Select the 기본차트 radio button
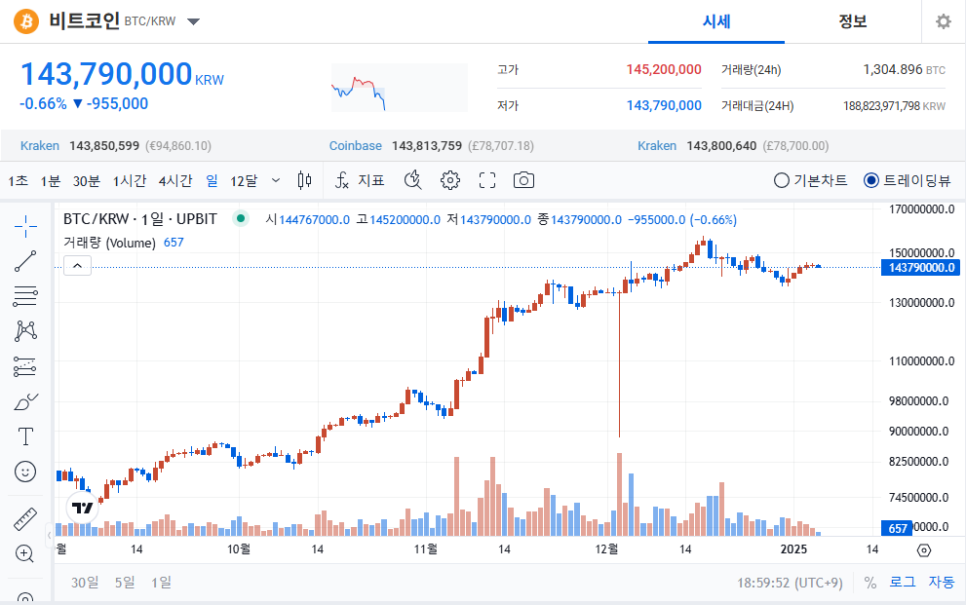 [x=781, y=180]
